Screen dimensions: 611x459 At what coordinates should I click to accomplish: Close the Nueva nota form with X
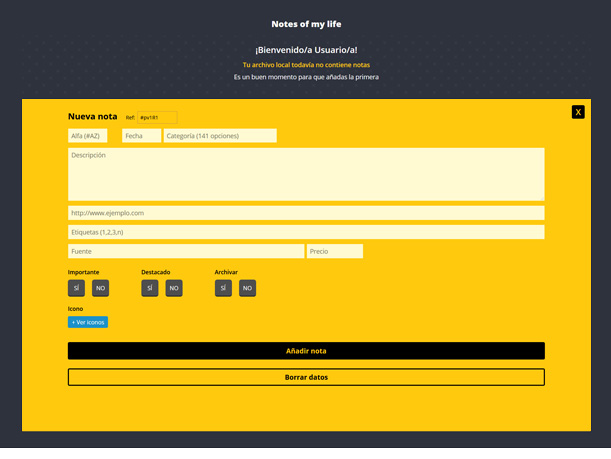(x=578, y=112)
